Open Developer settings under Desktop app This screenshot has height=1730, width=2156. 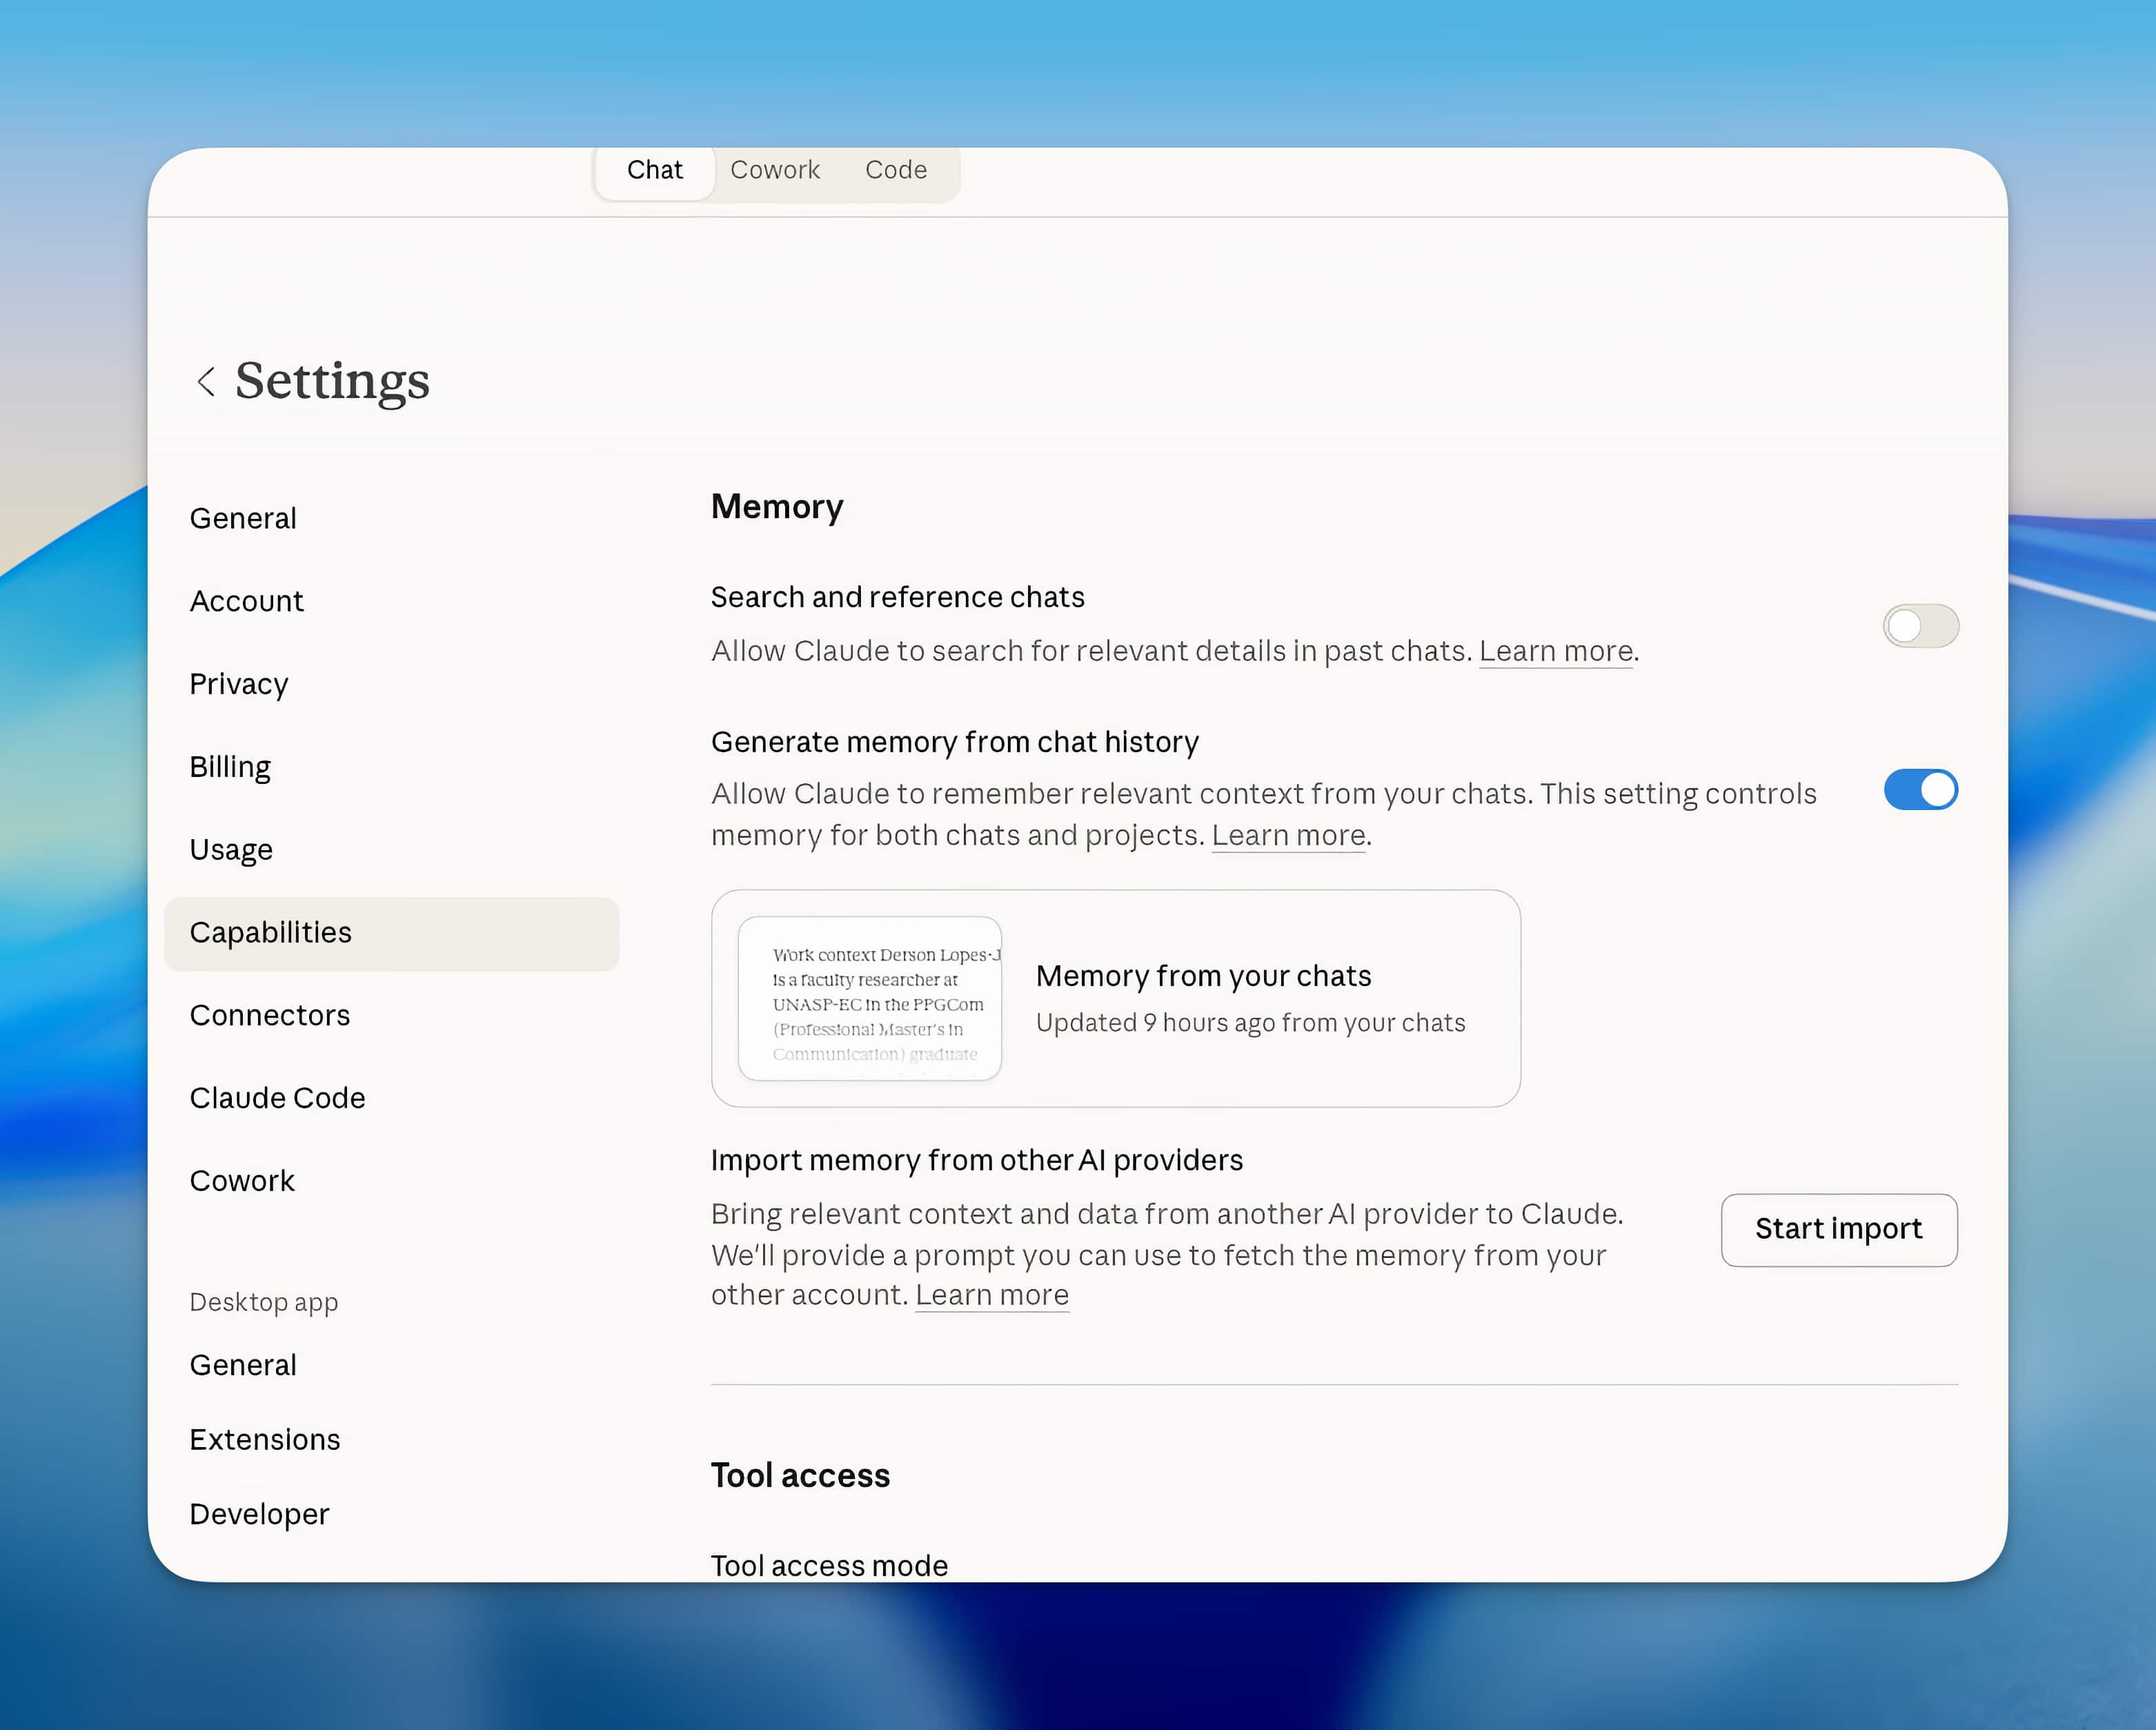pos(259,1514)
